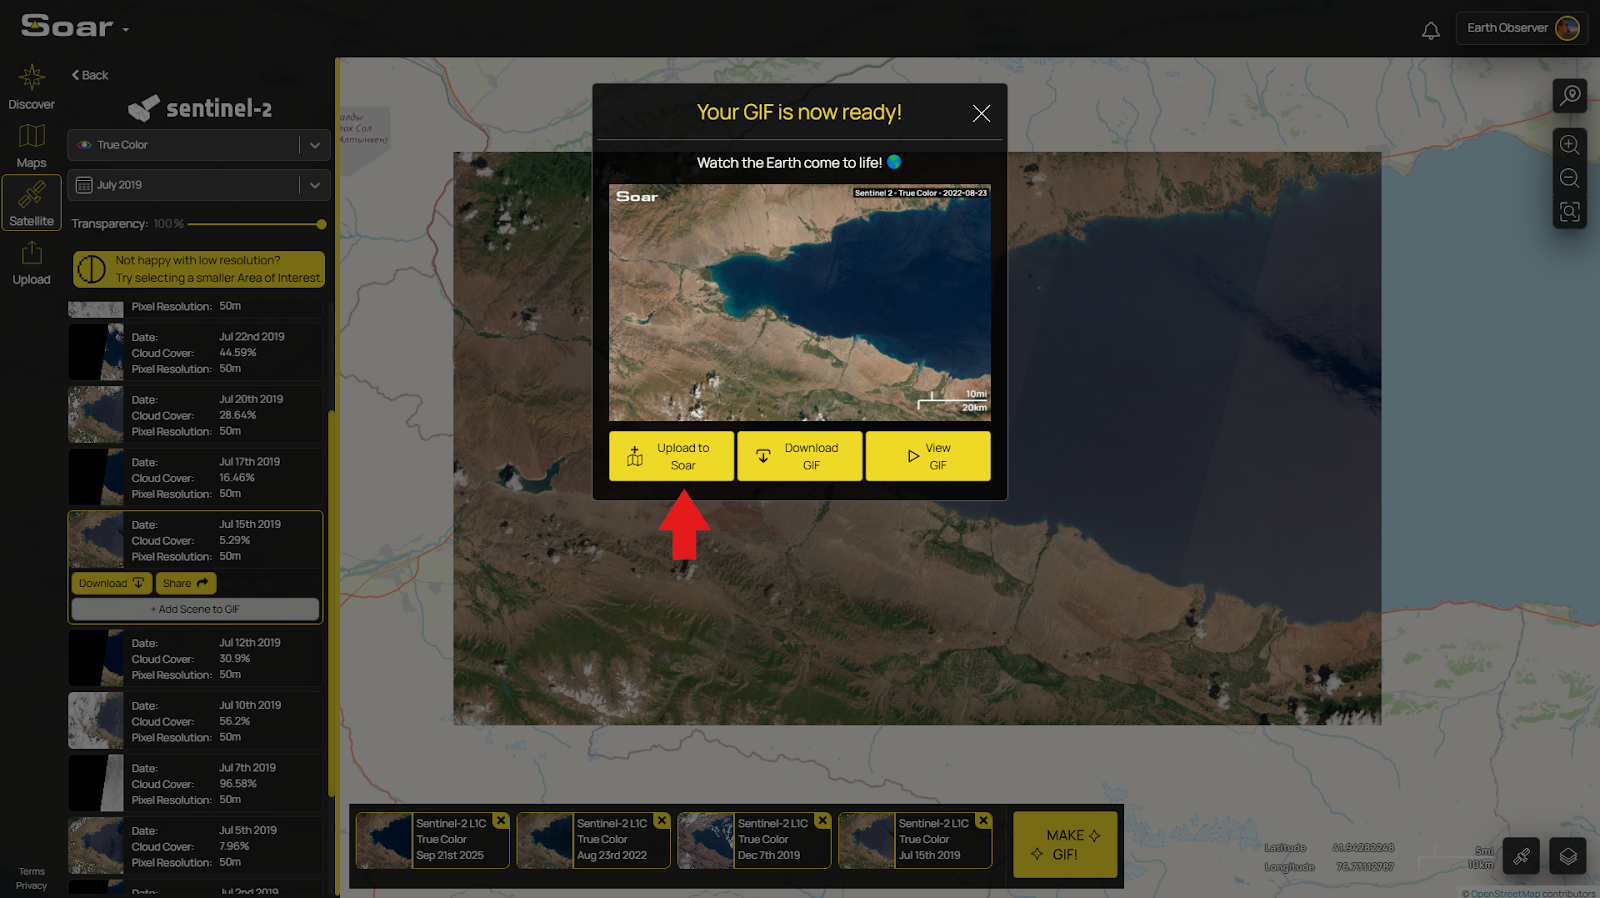Click the low resolution hint banner
The width and height of the screenshot is (1600, 898).
[x=199, y=269]
